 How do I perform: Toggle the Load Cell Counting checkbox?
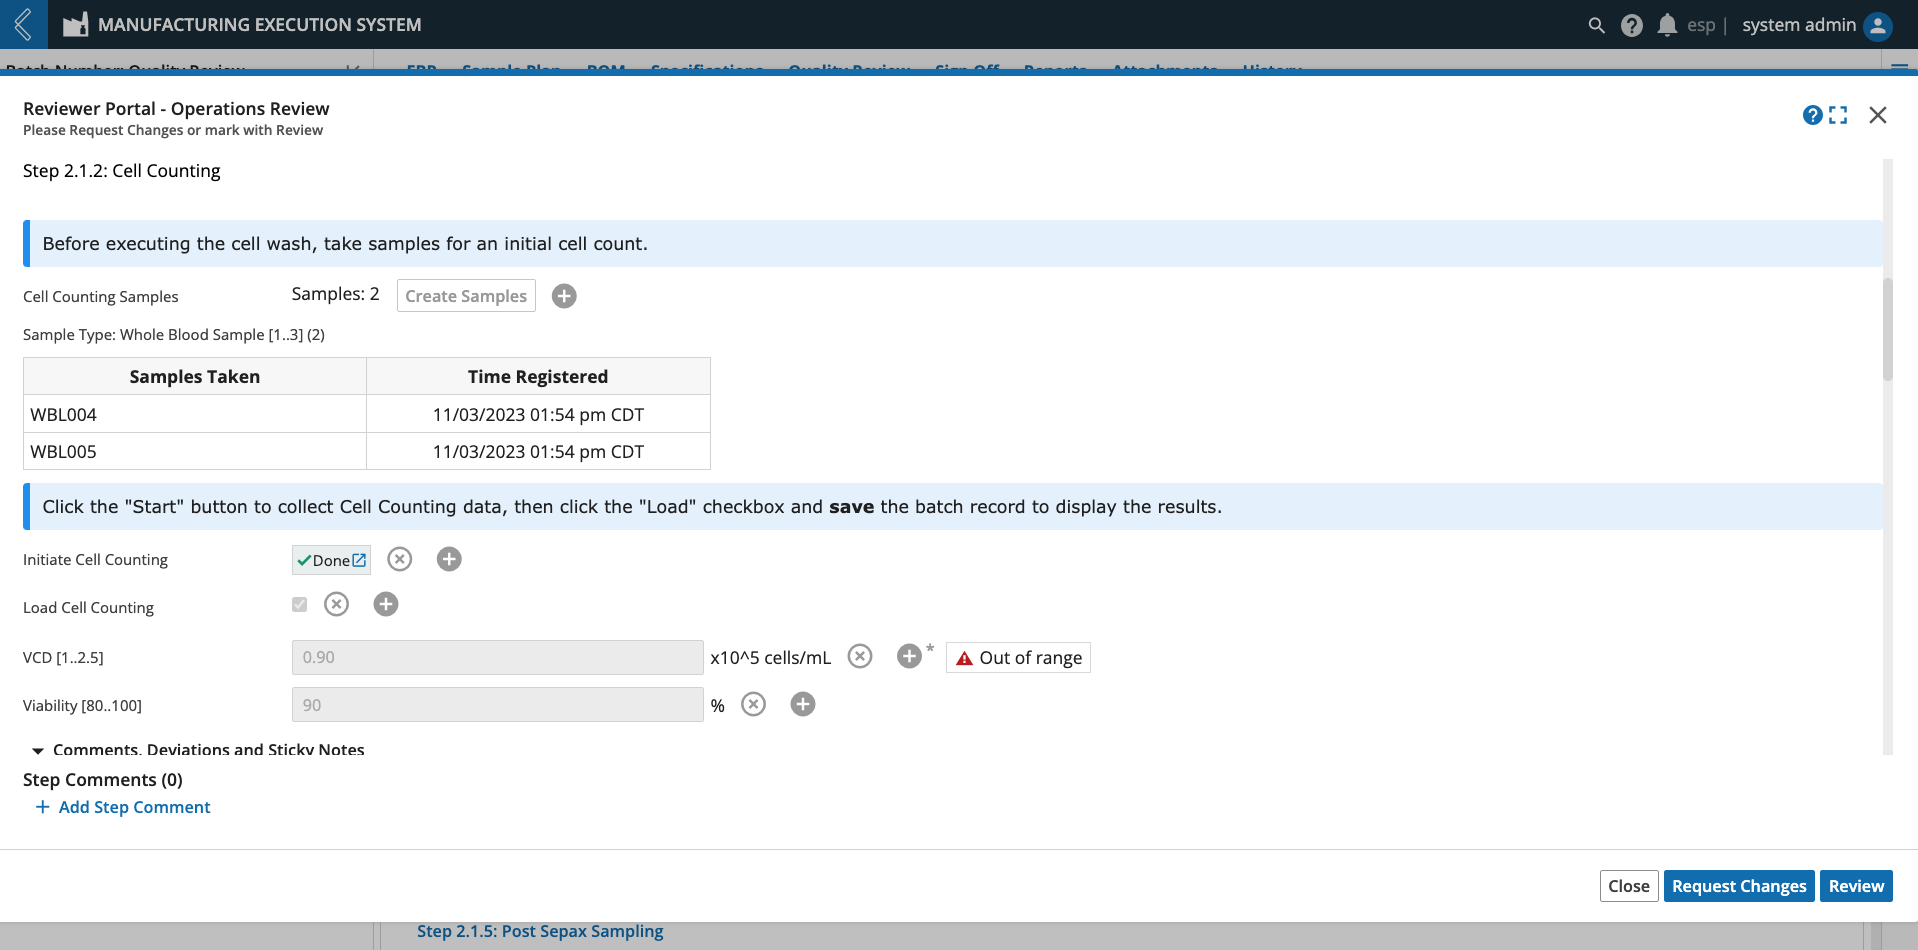299,604
